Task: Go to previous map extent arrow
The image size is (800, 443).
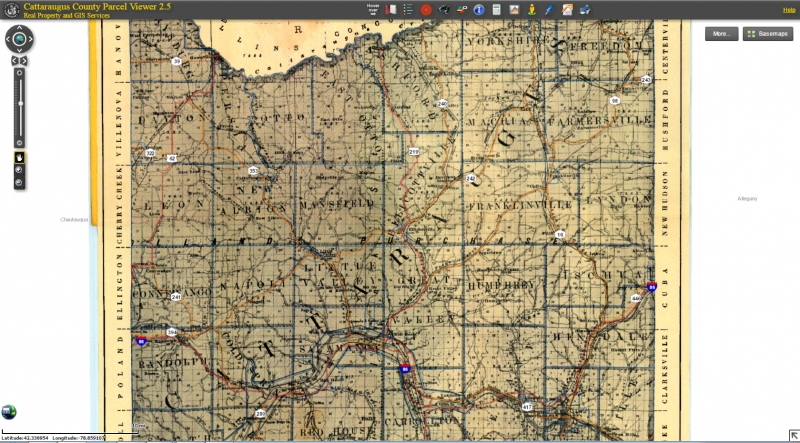Action: tap(14, 61)
